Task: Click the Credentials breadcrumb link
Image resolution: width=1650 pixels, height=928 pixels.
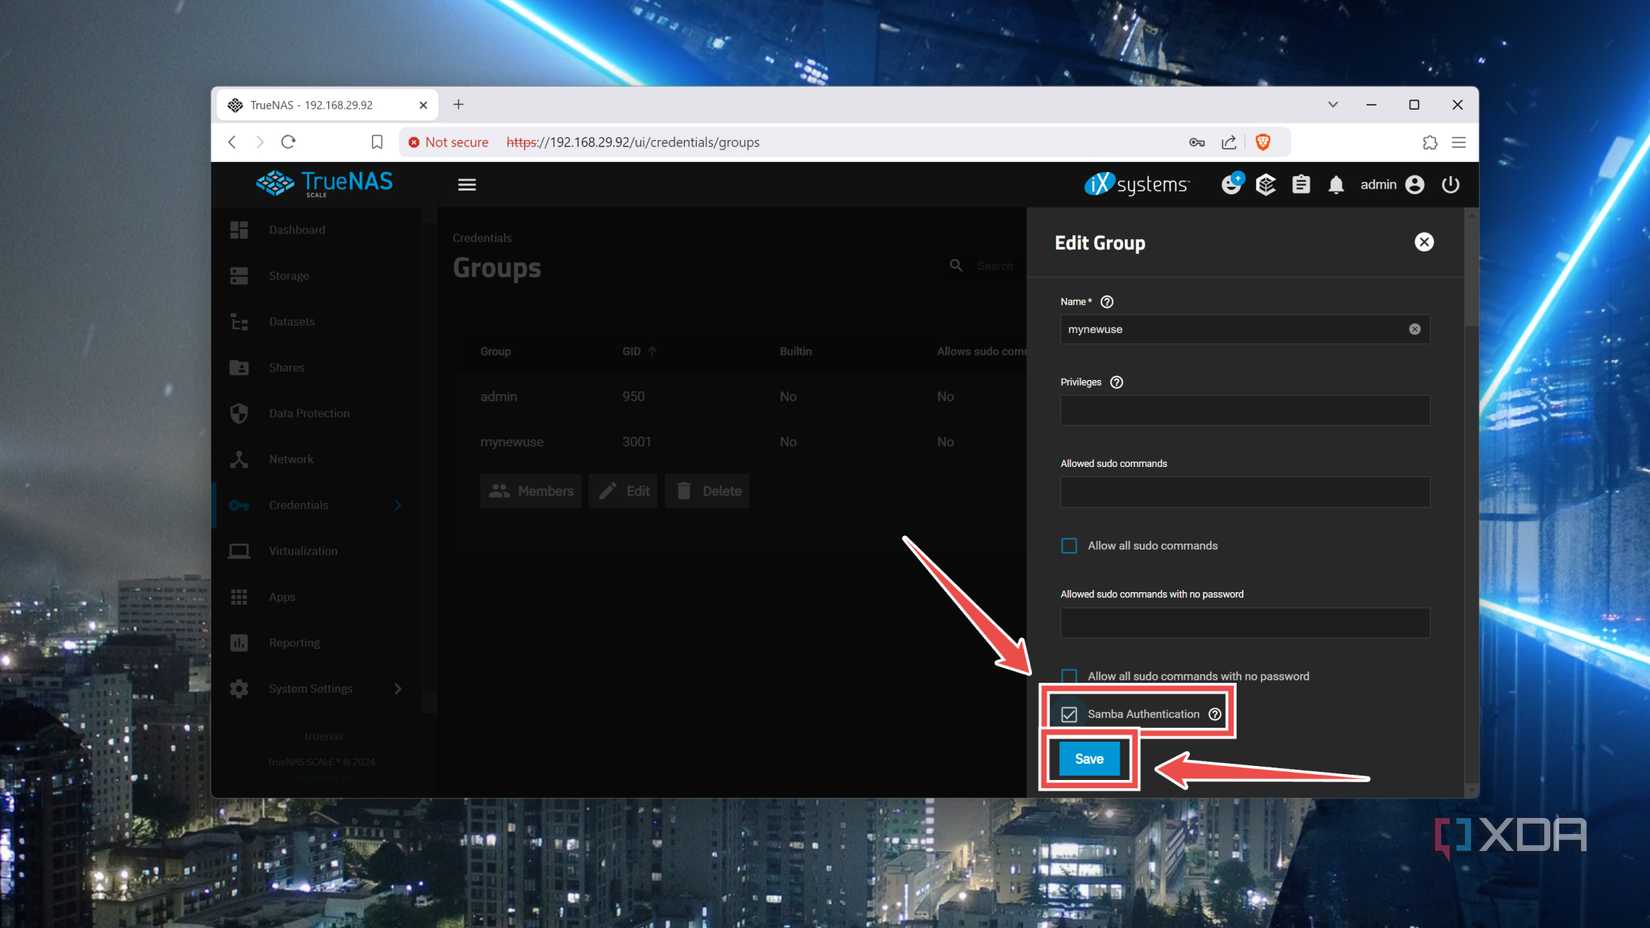Action: point(482,238)
